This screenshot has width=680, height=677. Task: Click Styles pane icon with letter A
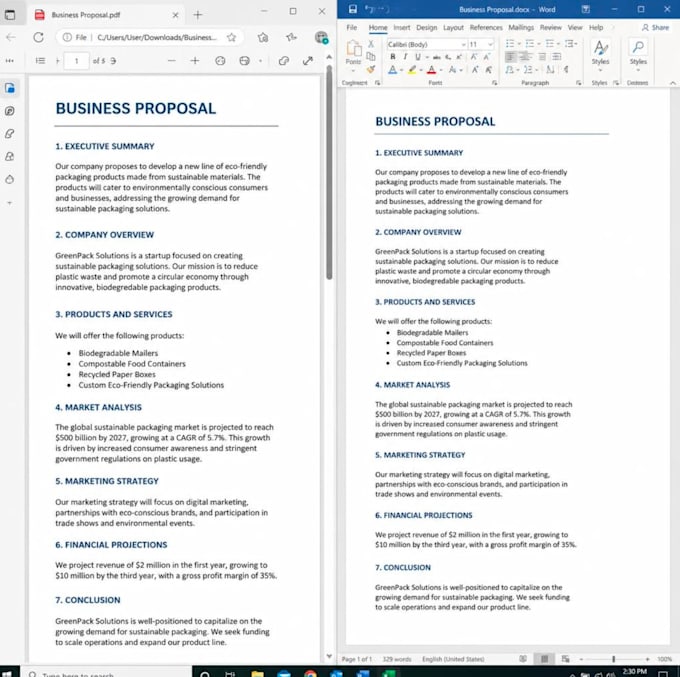tap(601, 48)
